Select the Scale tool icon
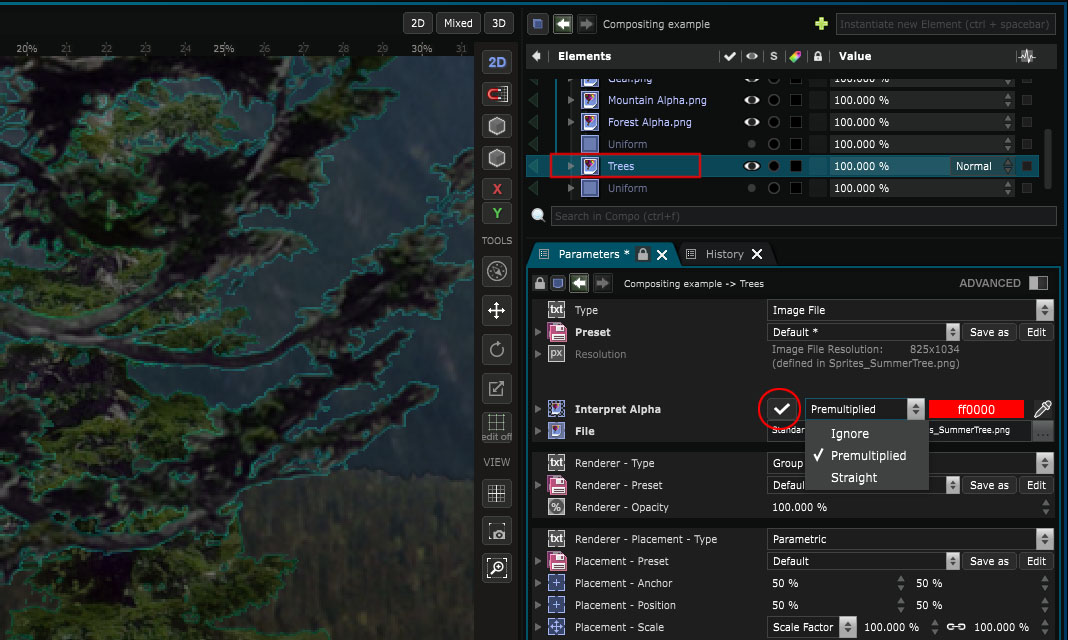 tap(497, 389)
